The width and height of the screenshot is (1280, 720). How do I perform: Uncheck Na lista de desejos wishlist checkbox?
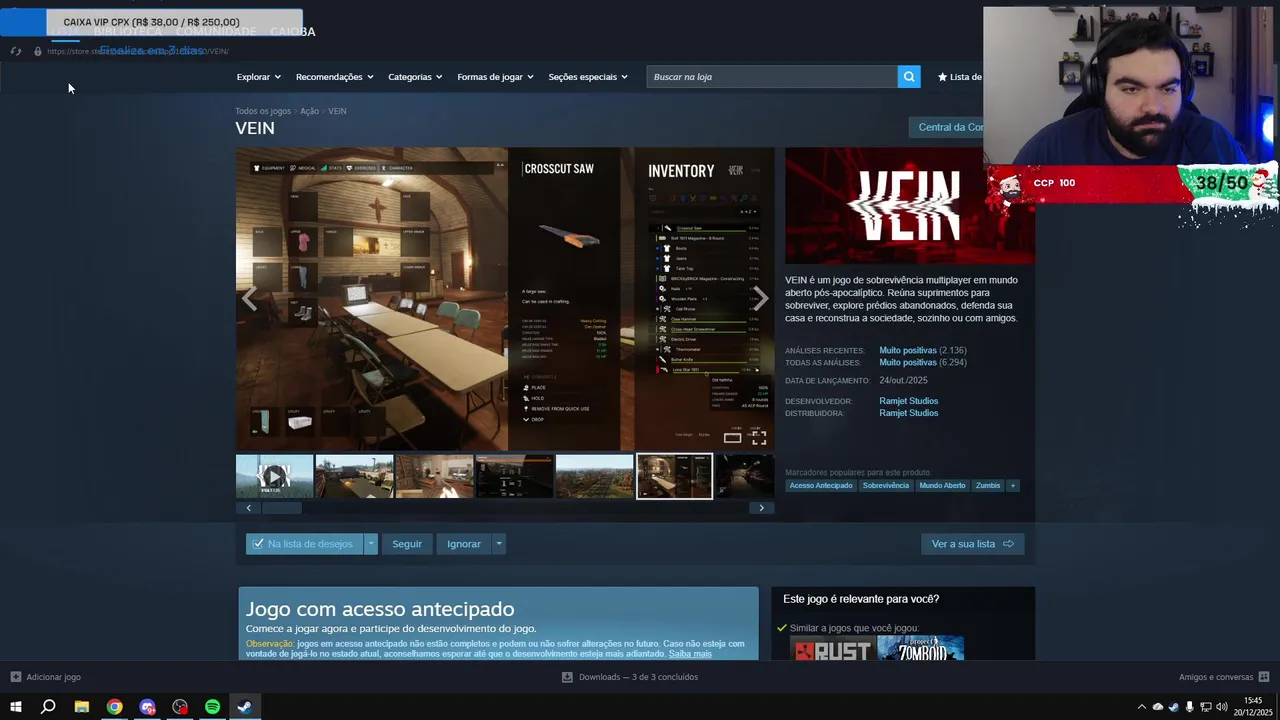pyautogui.click(x=258, y=544)
